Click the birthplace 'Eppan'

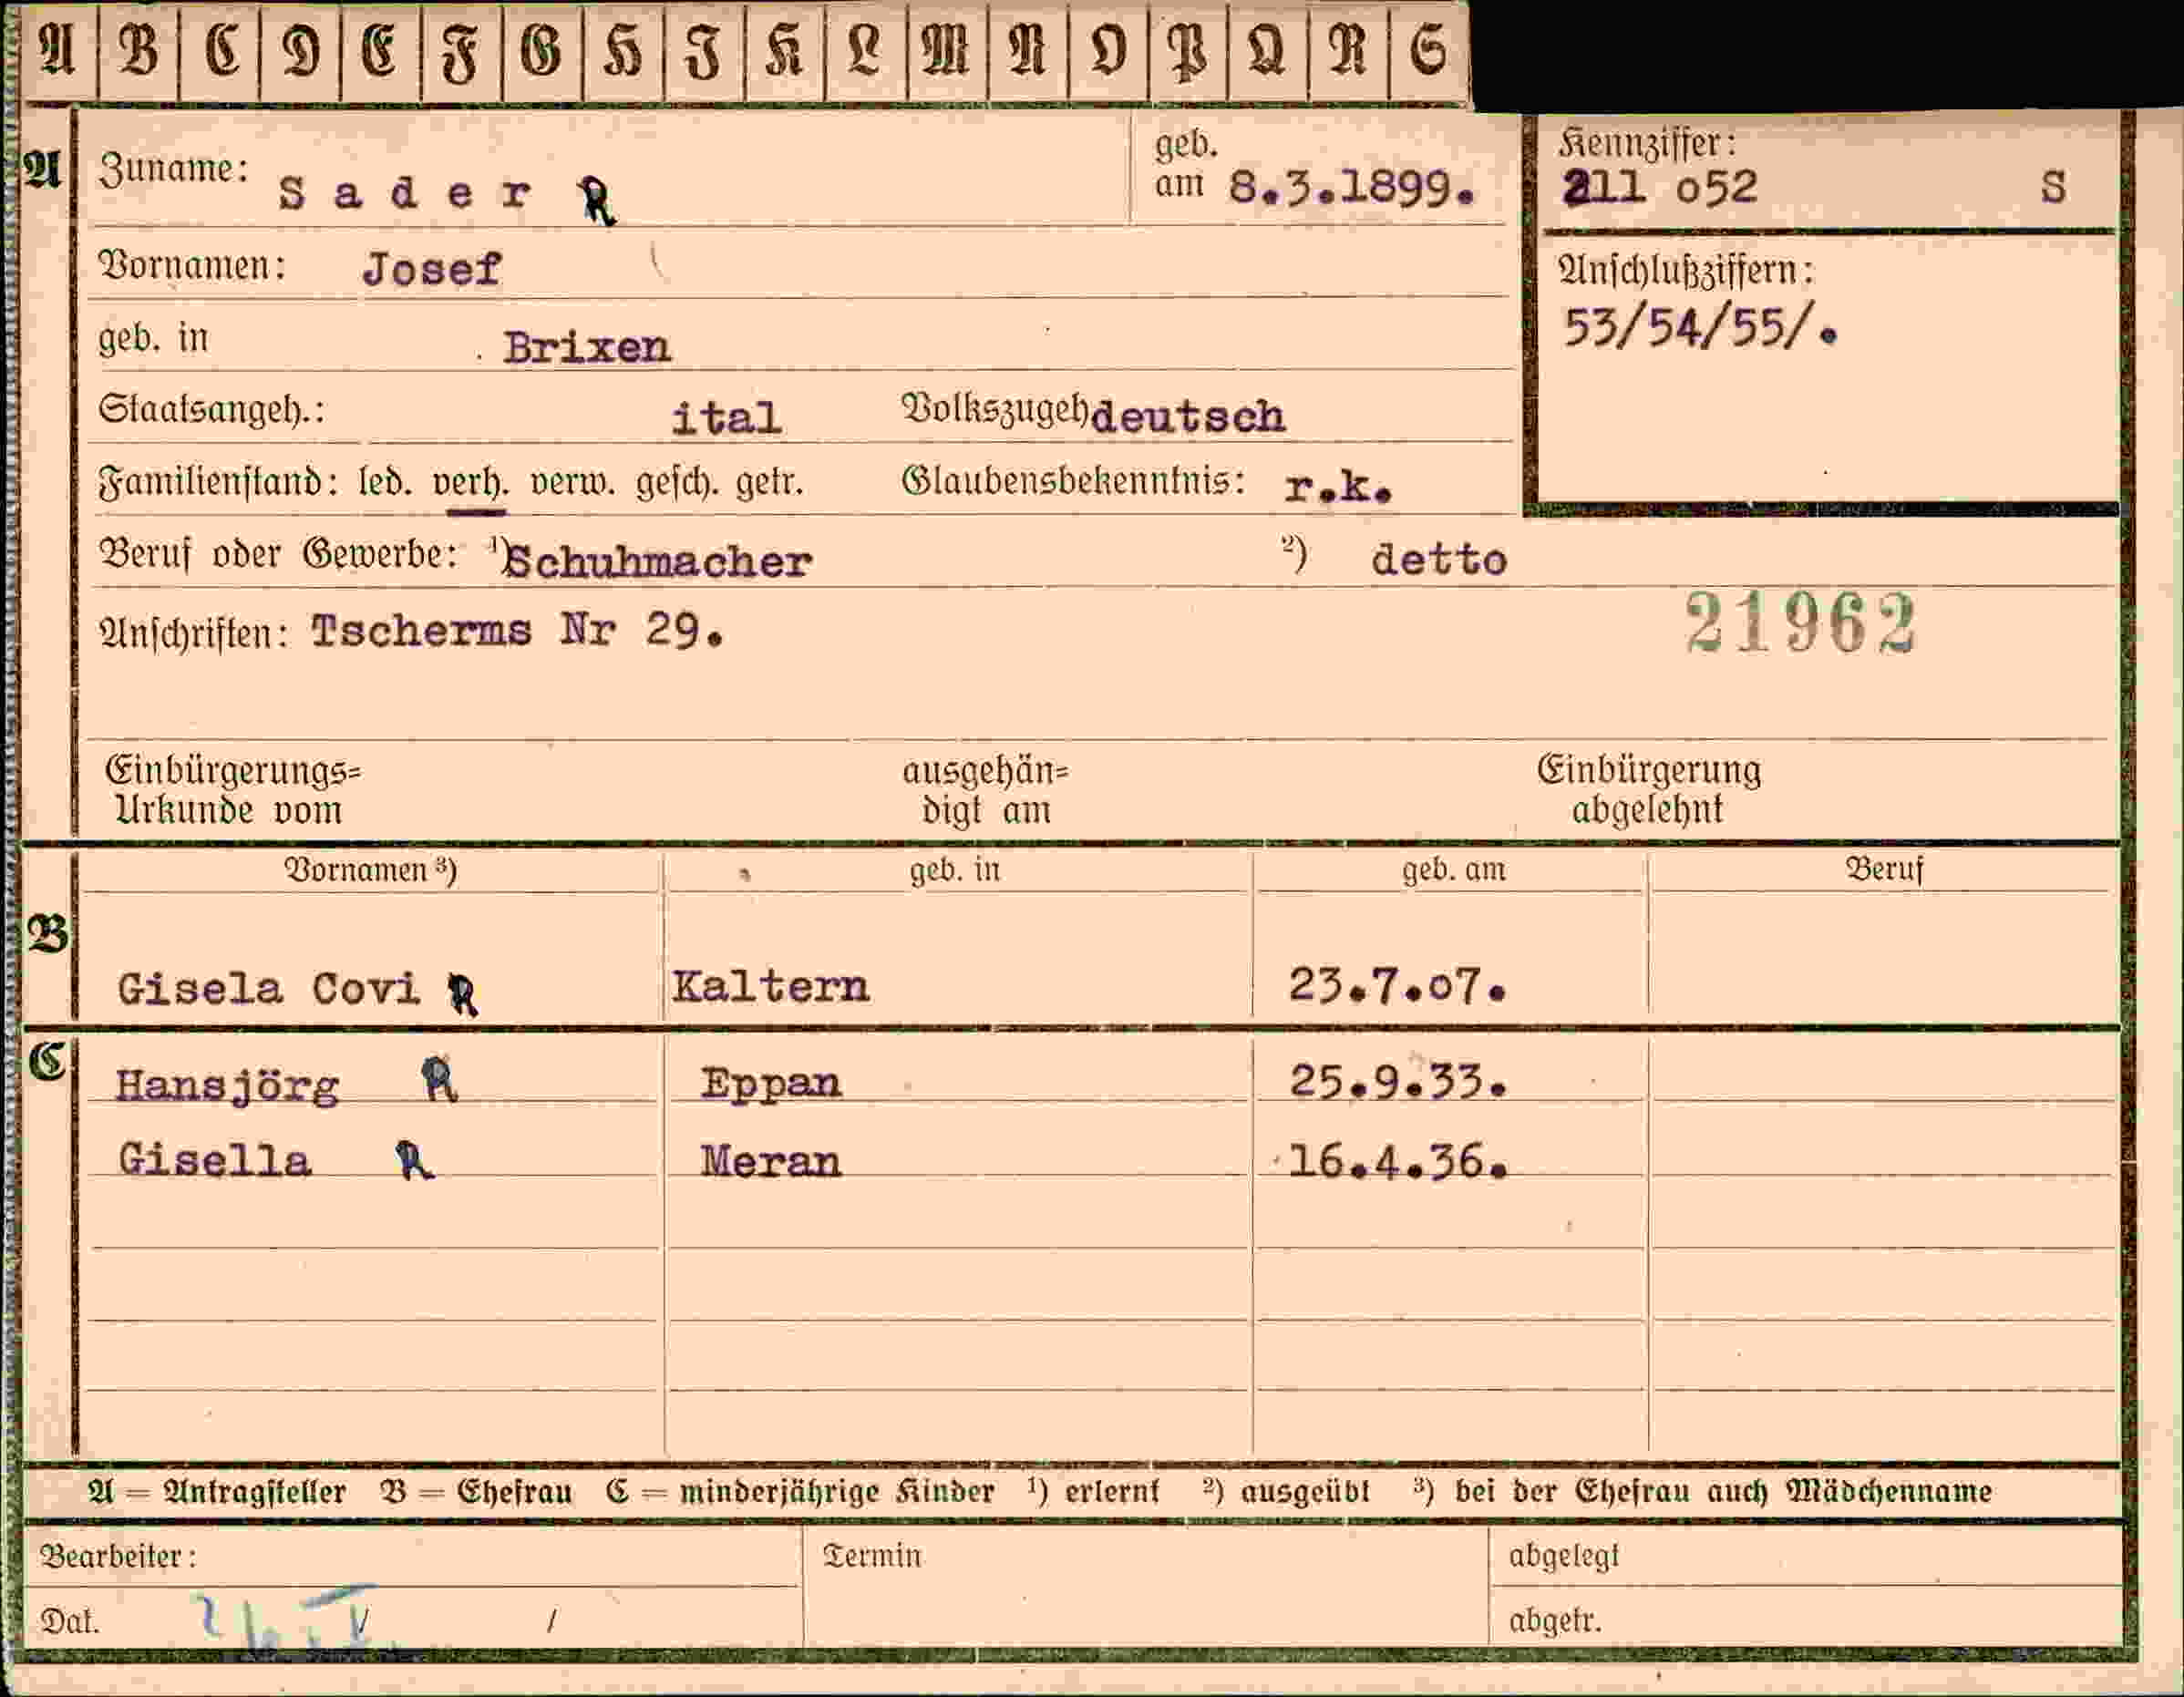770,1084
